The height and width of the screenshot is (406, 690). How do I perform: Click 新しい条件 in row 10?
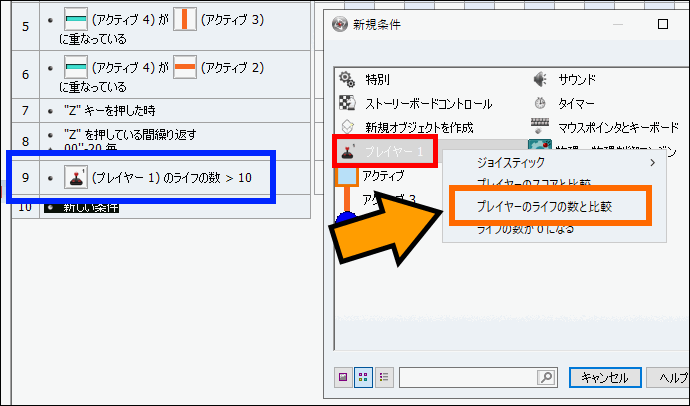pos(91,207)
